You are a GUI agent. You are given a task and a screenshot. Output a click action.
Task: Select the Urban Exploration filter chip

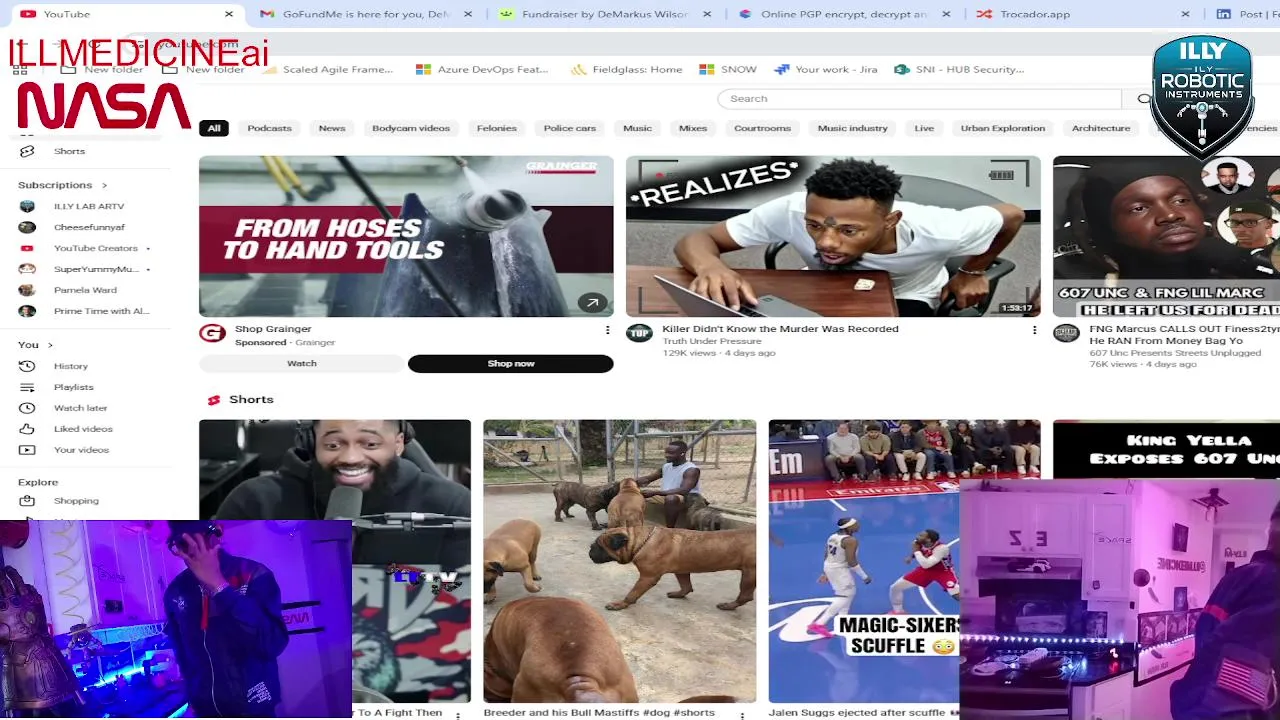(1003, 128)
